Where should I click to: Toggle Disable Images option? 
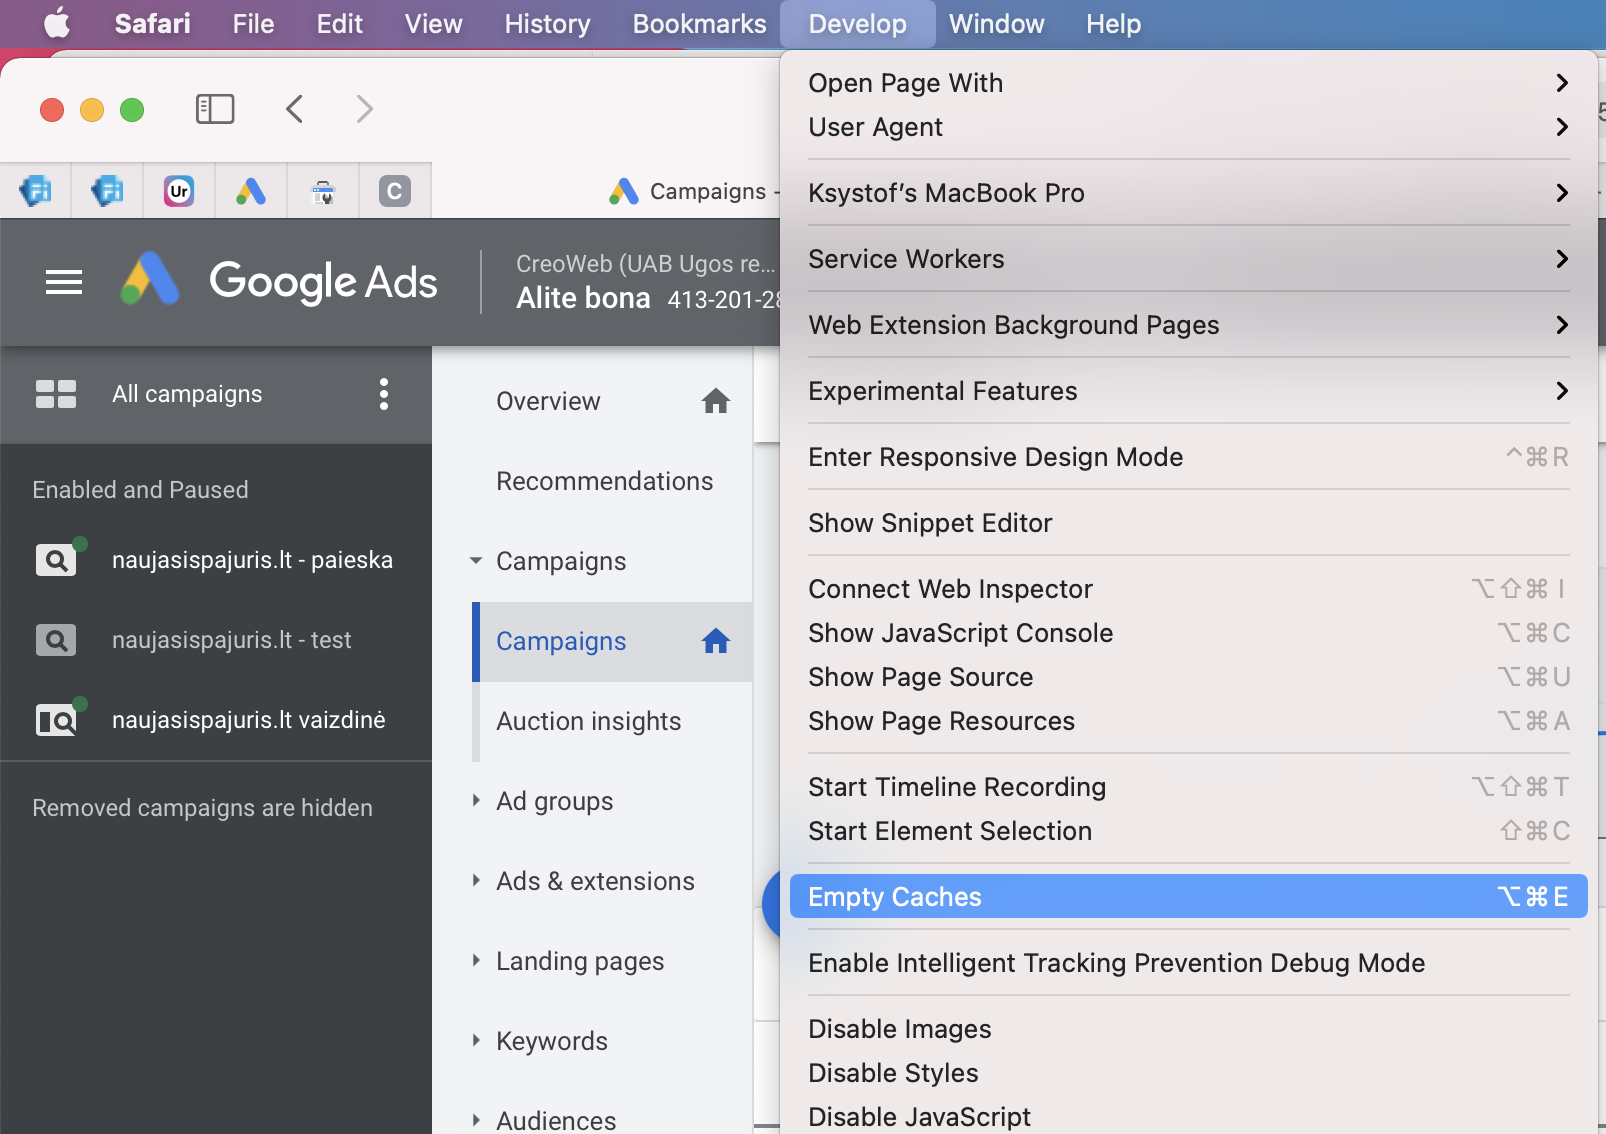point(899,1029)
